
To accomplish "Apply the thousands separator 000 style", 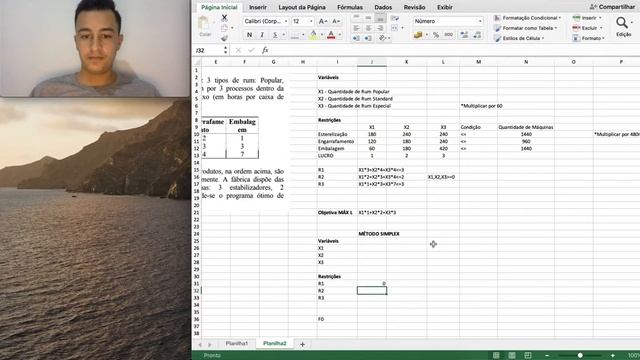I will point(449,35).
